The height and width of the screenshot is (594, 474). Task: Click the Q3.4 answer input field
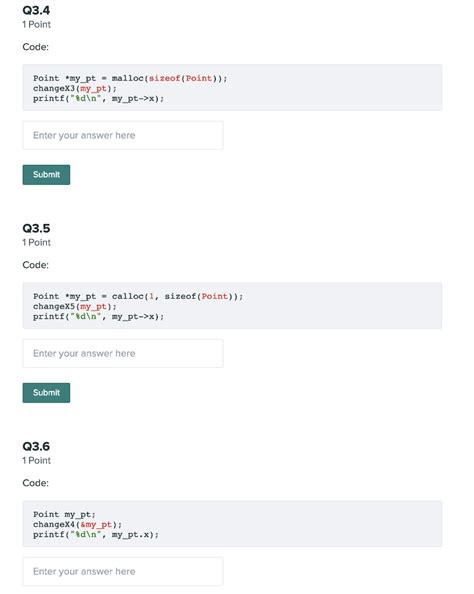(123, 135)
